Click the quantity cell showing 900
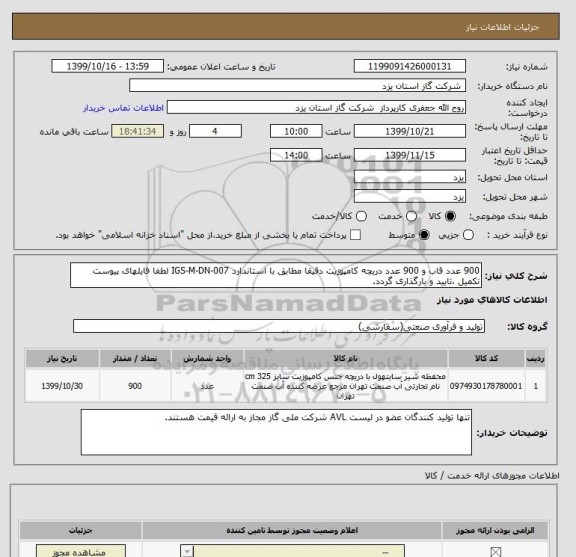Screen dimensions: 576x557 (135, 386)
